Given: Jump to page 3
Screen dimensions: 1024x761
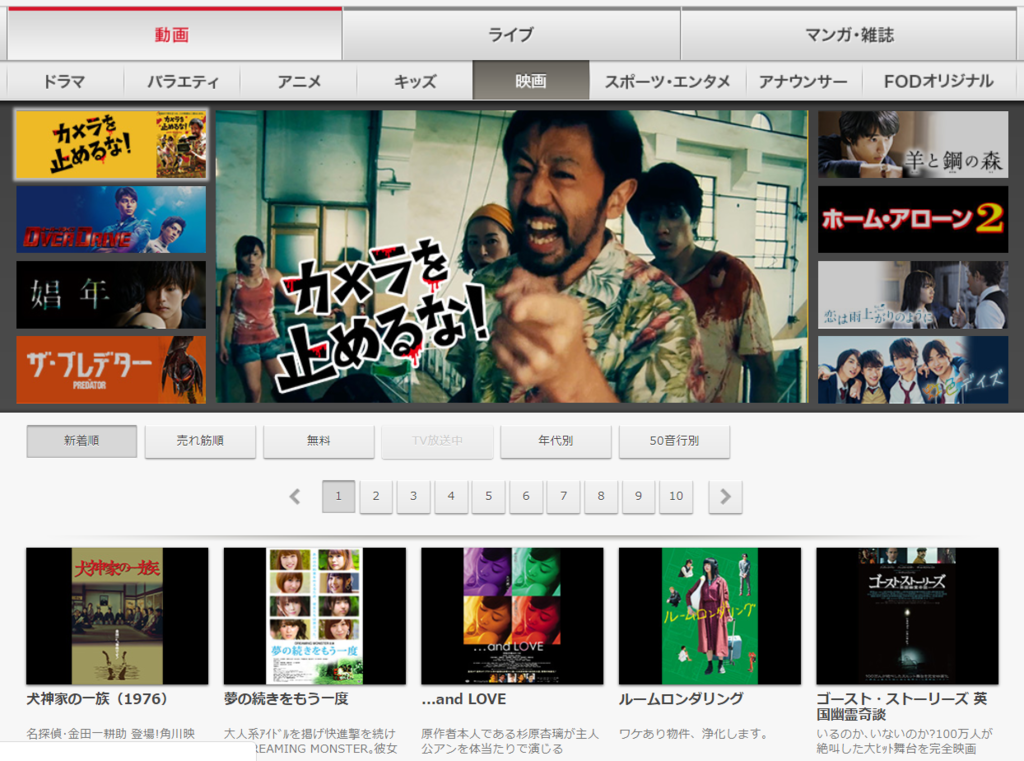Looking at the screenshot, I should click(x=413, y=496).
